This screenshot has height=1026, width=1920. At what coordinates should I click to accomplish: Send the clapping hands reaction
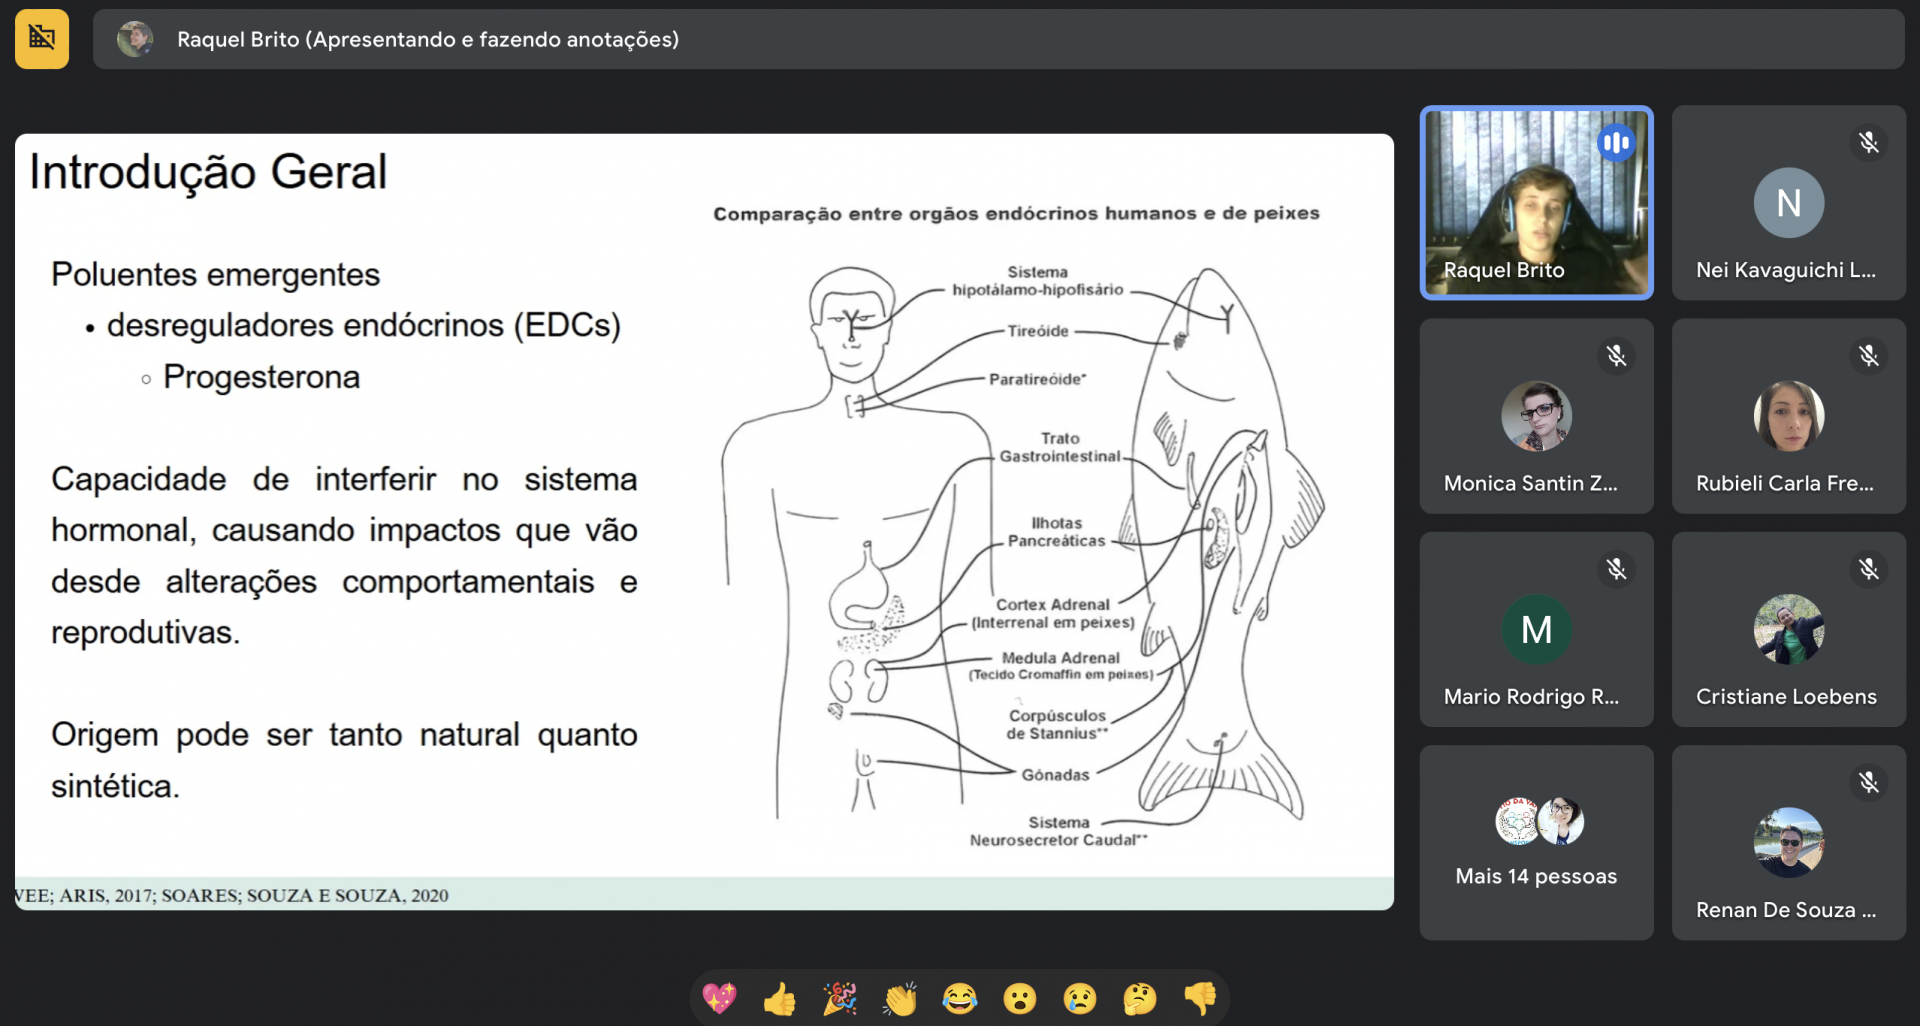[899, 998]
